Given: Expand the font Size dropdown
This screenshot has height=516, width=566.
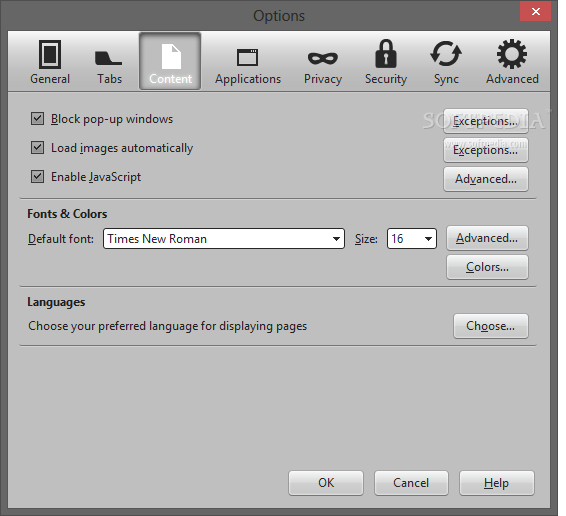Looking at the screenshot, I should pos(412,239).
